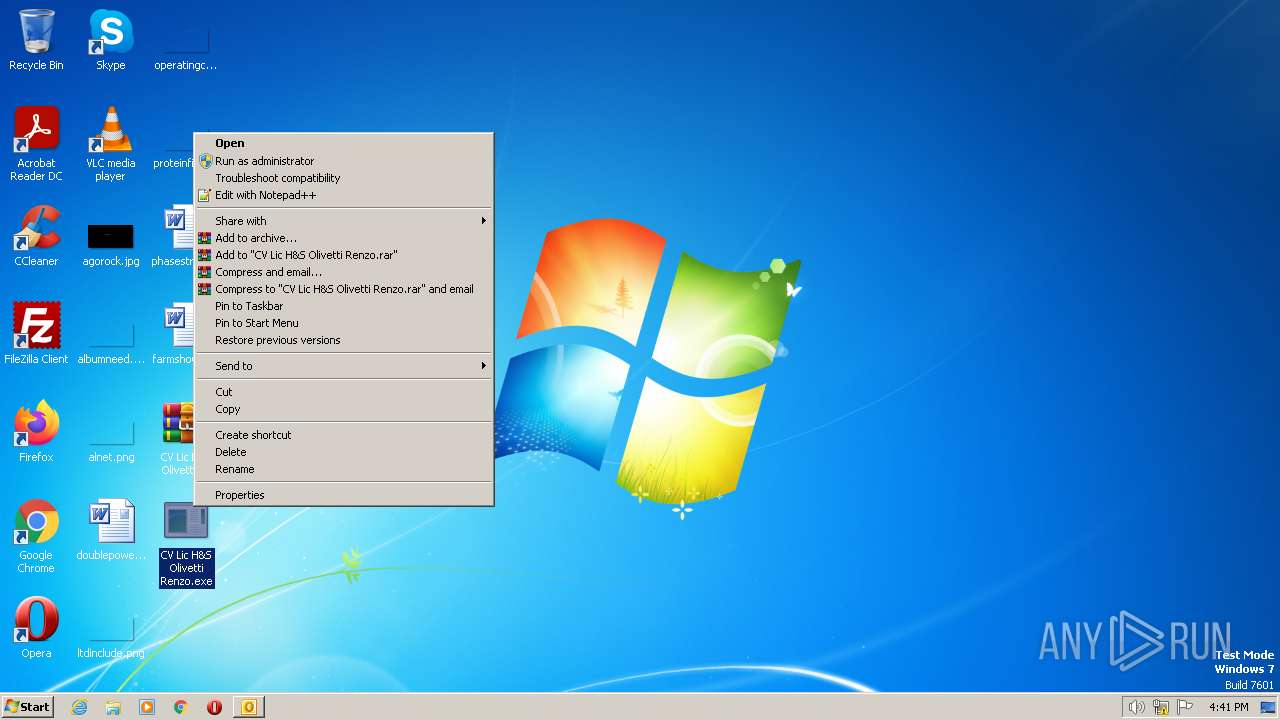1280x720 pixels.
Task: Click the 4:41 PM taskbar clock
Action: pos(1228,707)
